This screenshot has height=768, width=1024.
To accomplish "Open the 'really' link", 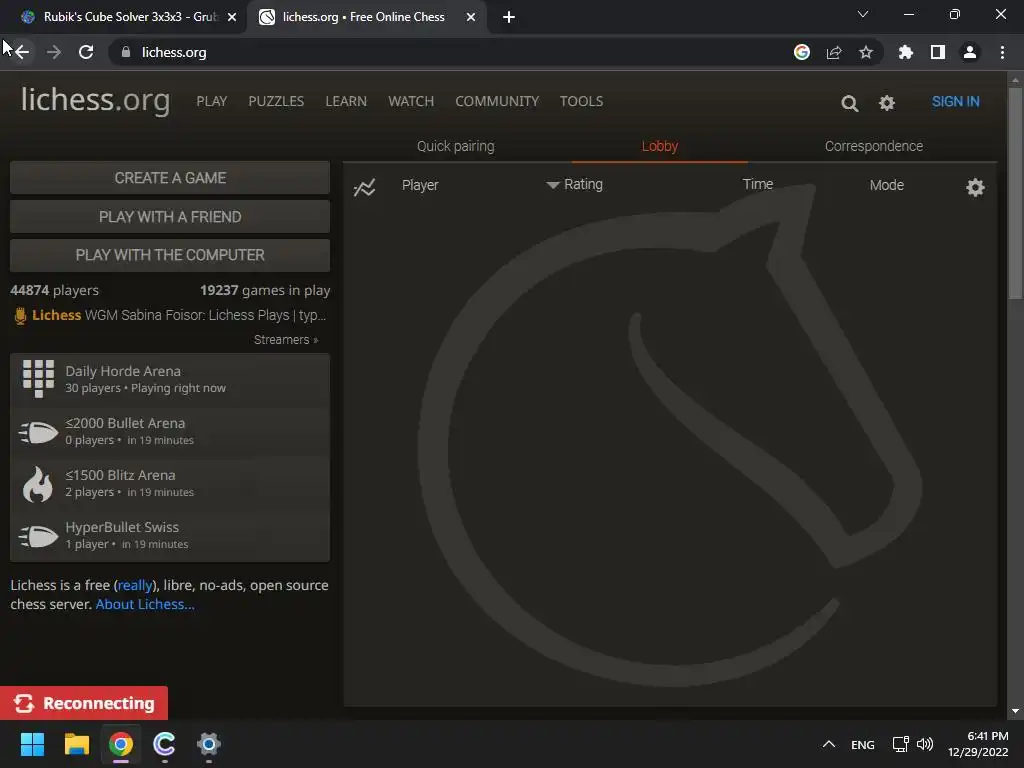I will click(x=135, y=585).
